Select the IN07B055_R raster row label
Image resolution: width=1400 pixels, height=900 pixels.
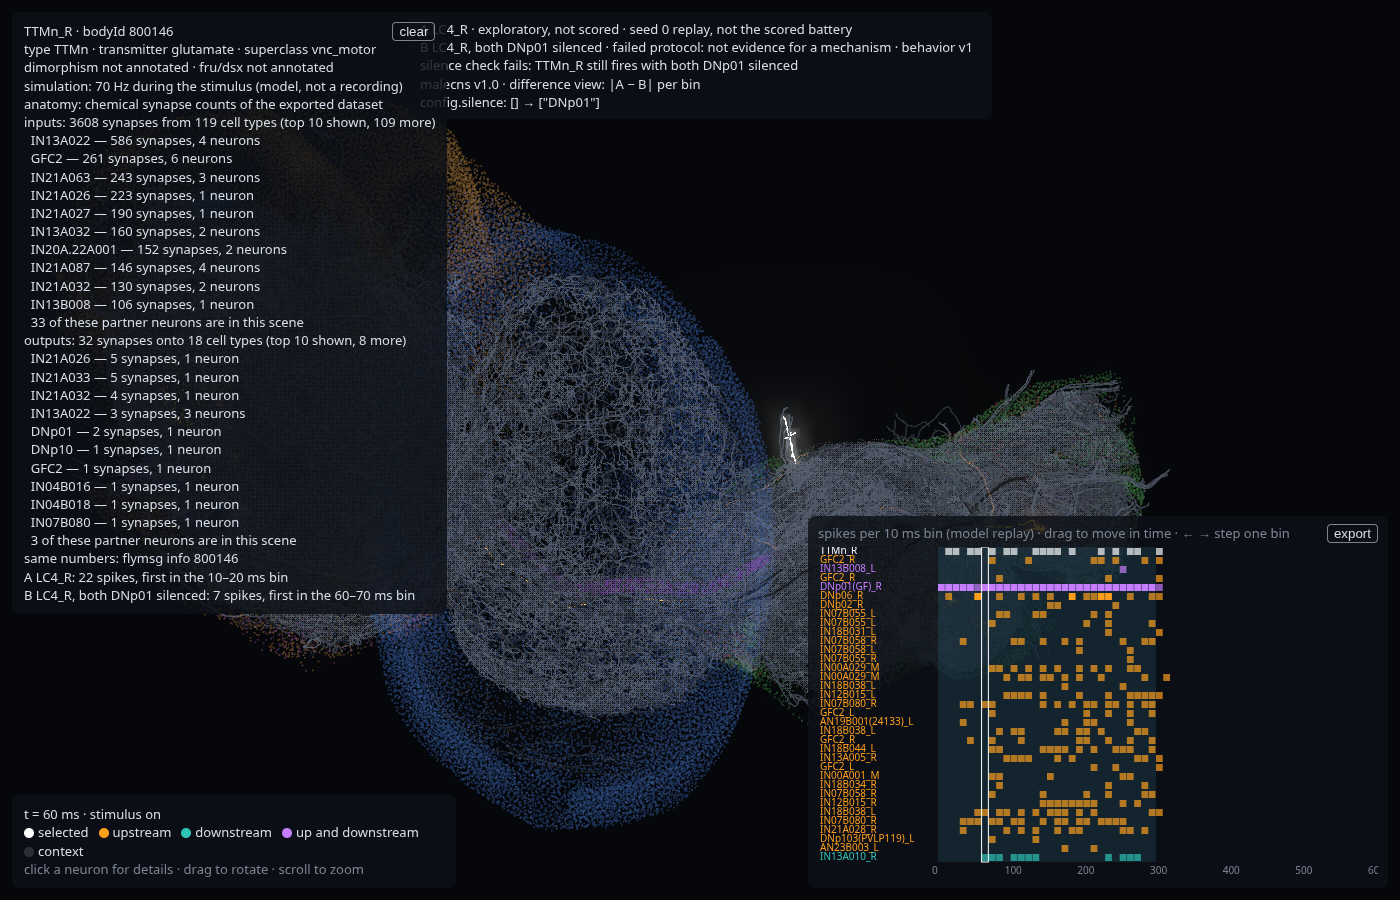coord(848,659)
